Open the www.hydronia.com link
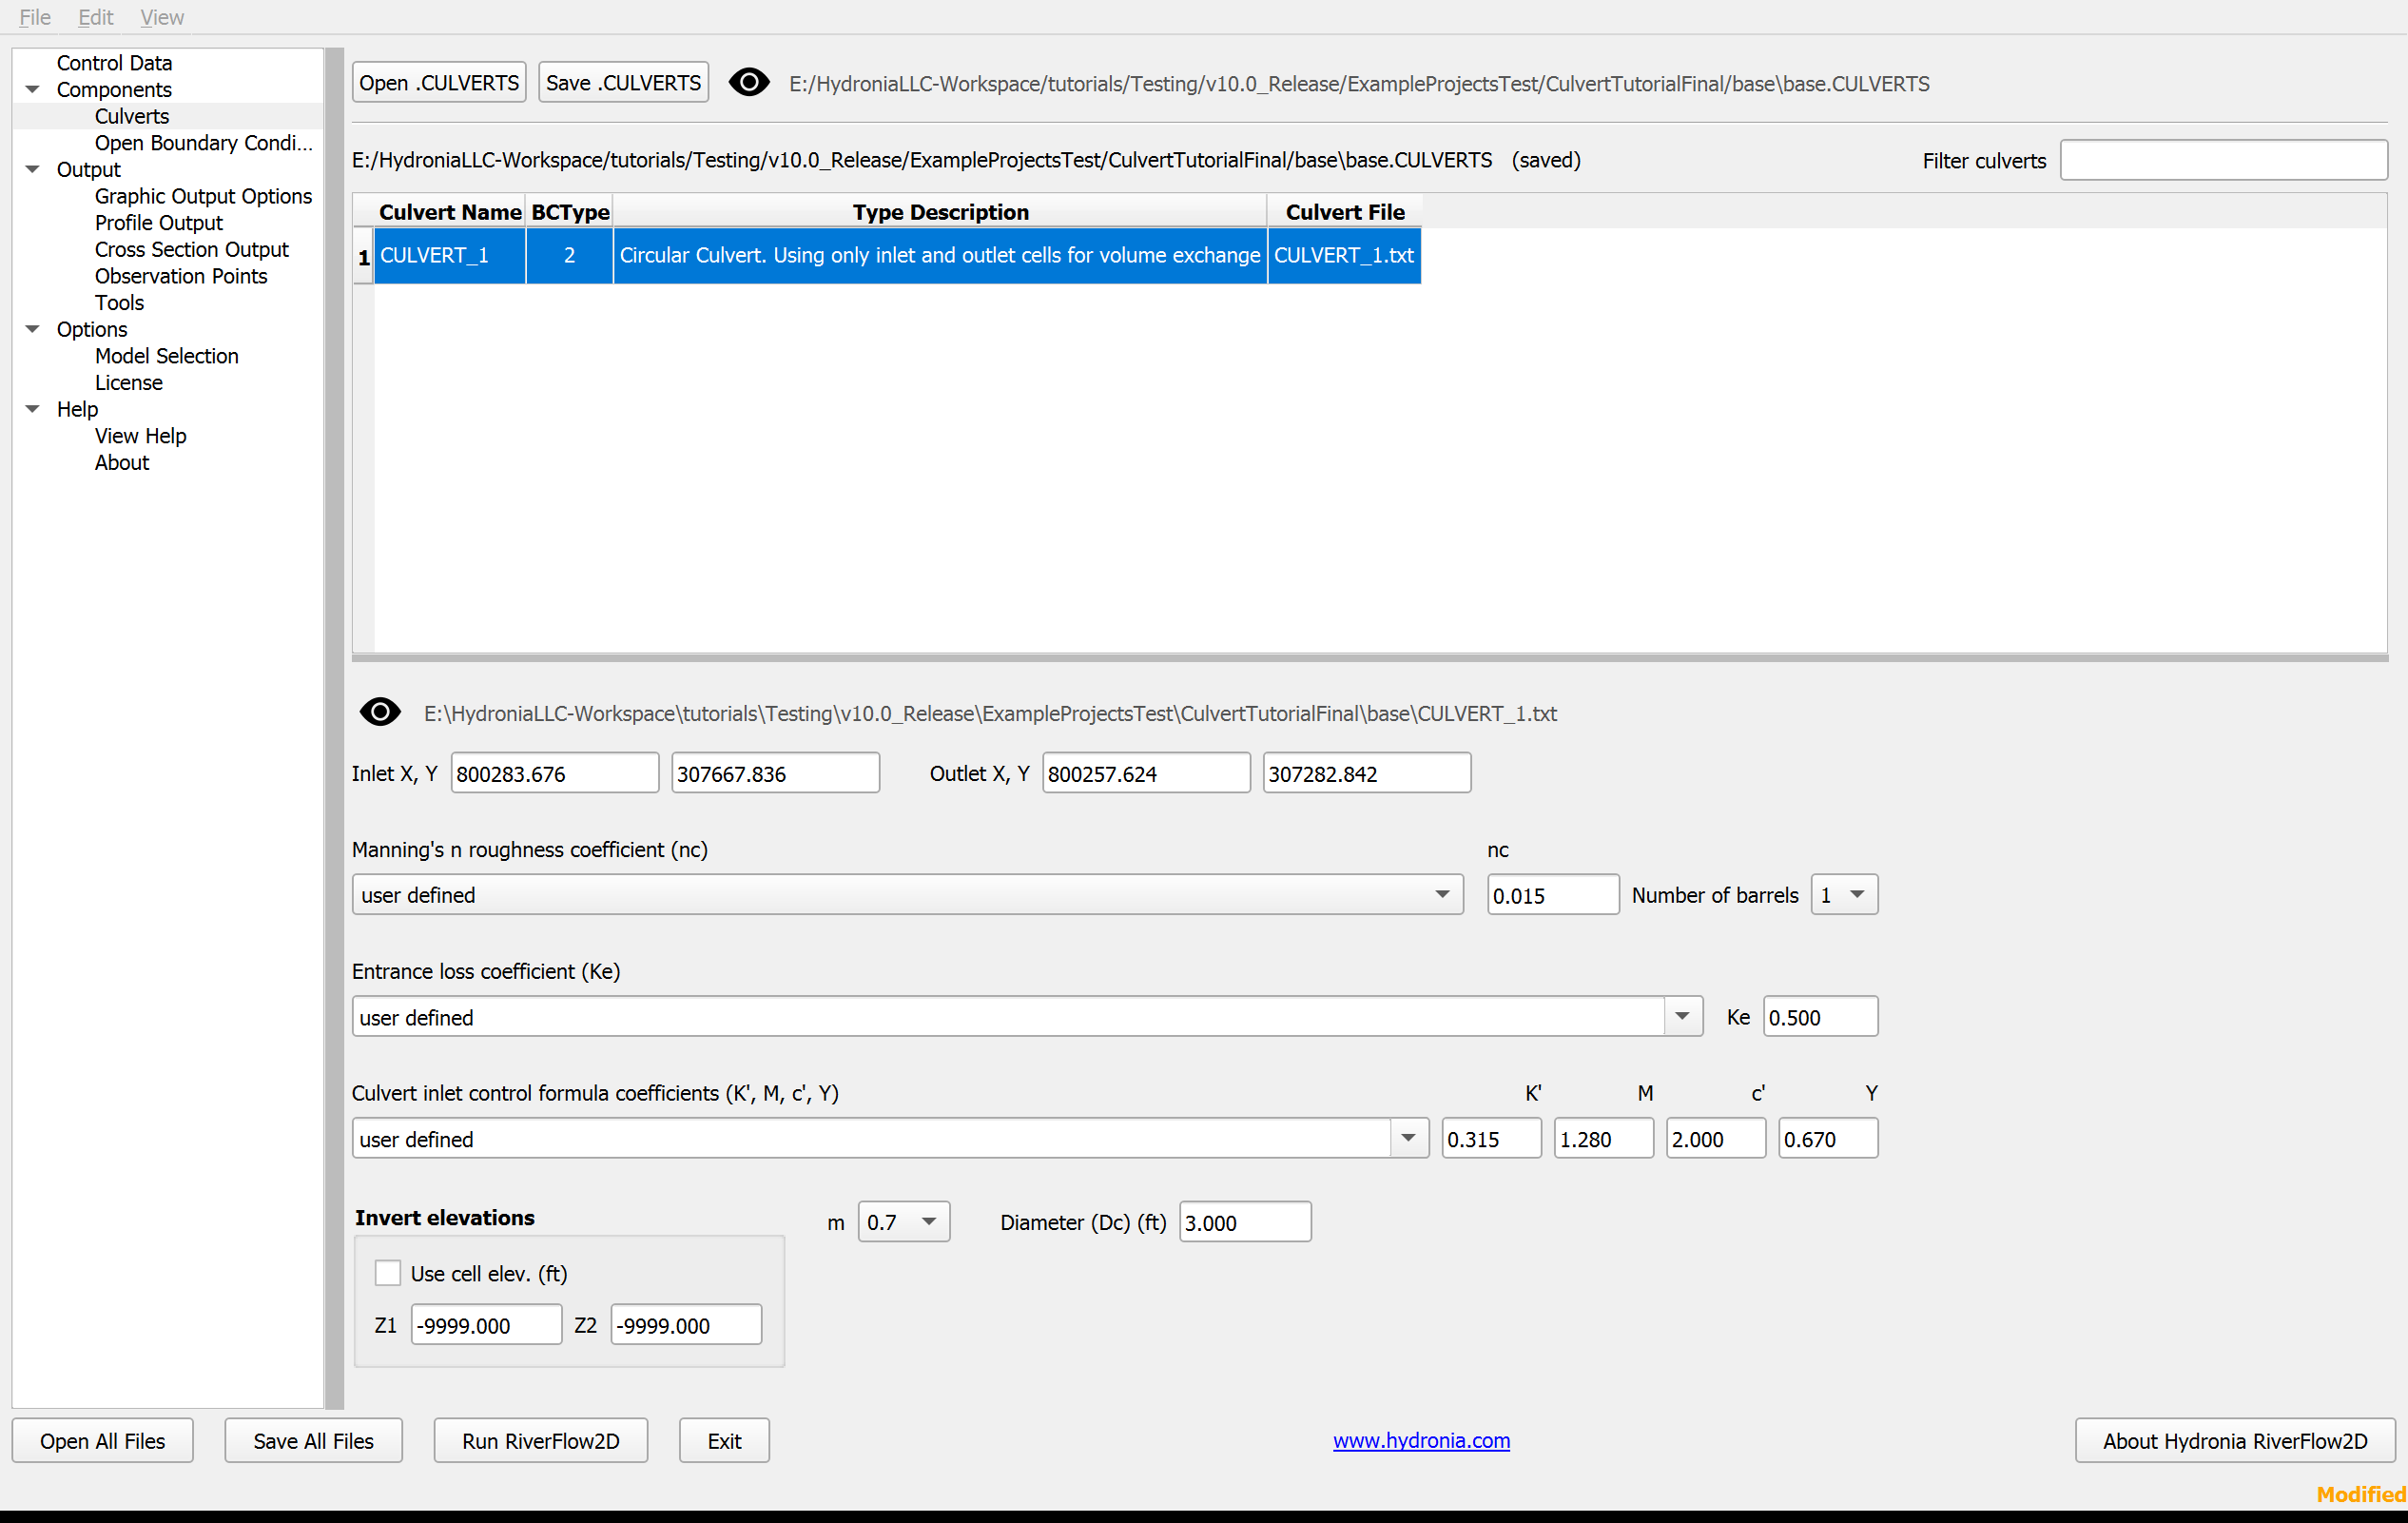2408x1523 pixels. (x=1421, y=1440)
